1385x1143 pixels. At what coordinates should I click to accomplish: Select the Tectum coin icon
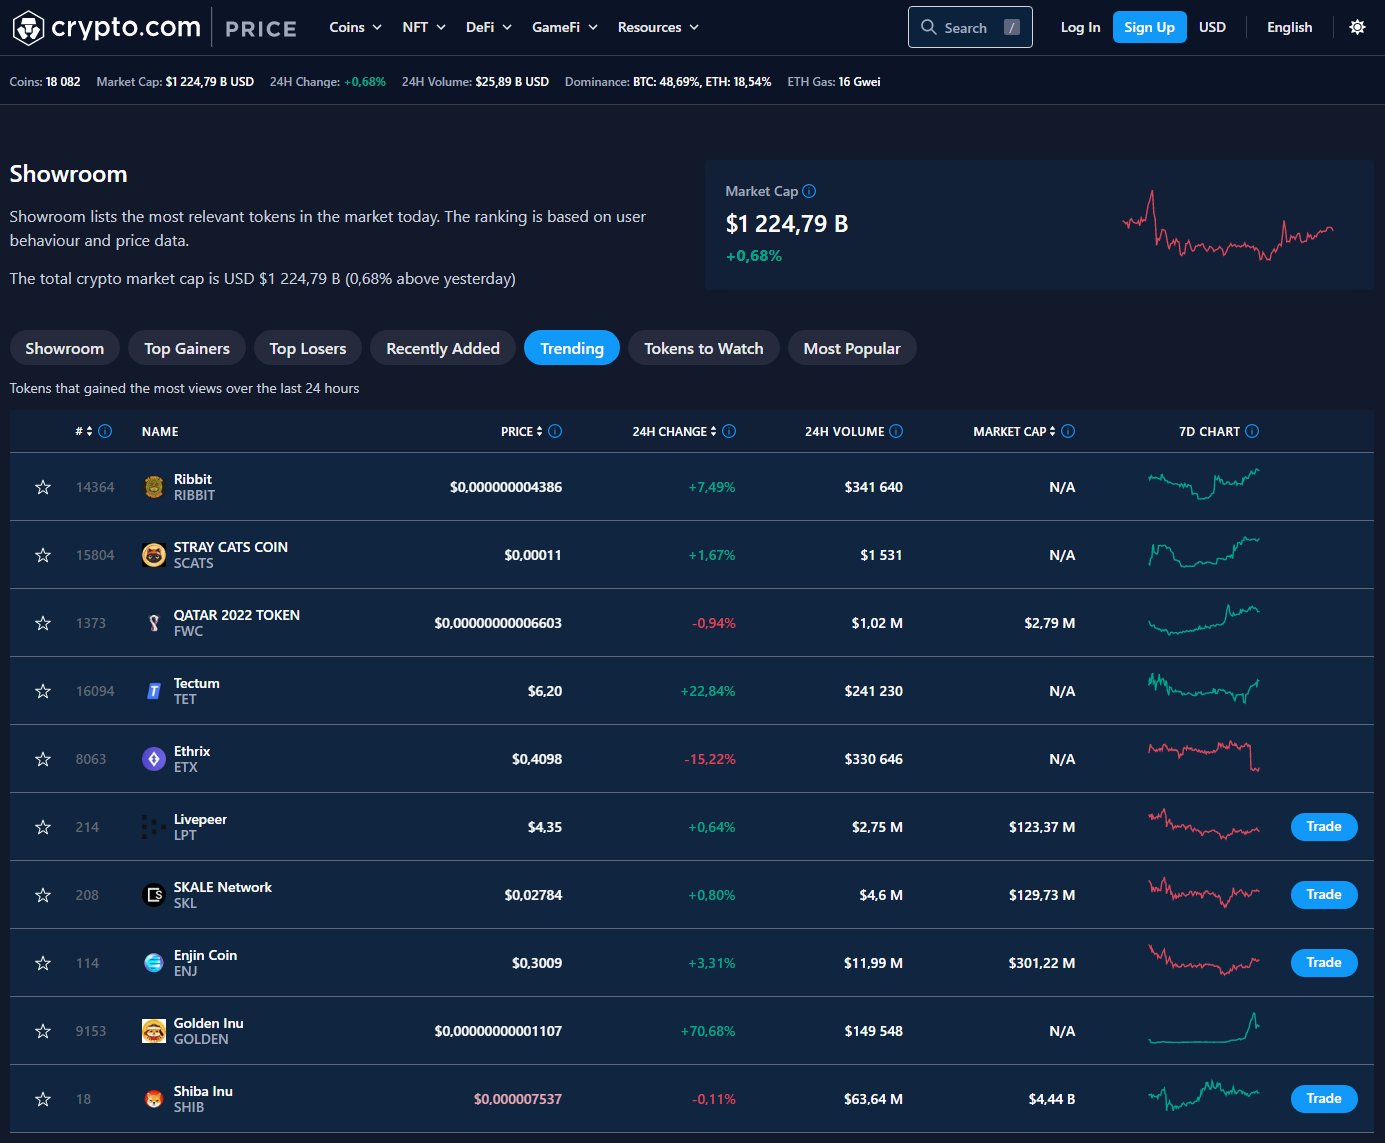click(x=153, y=690)
